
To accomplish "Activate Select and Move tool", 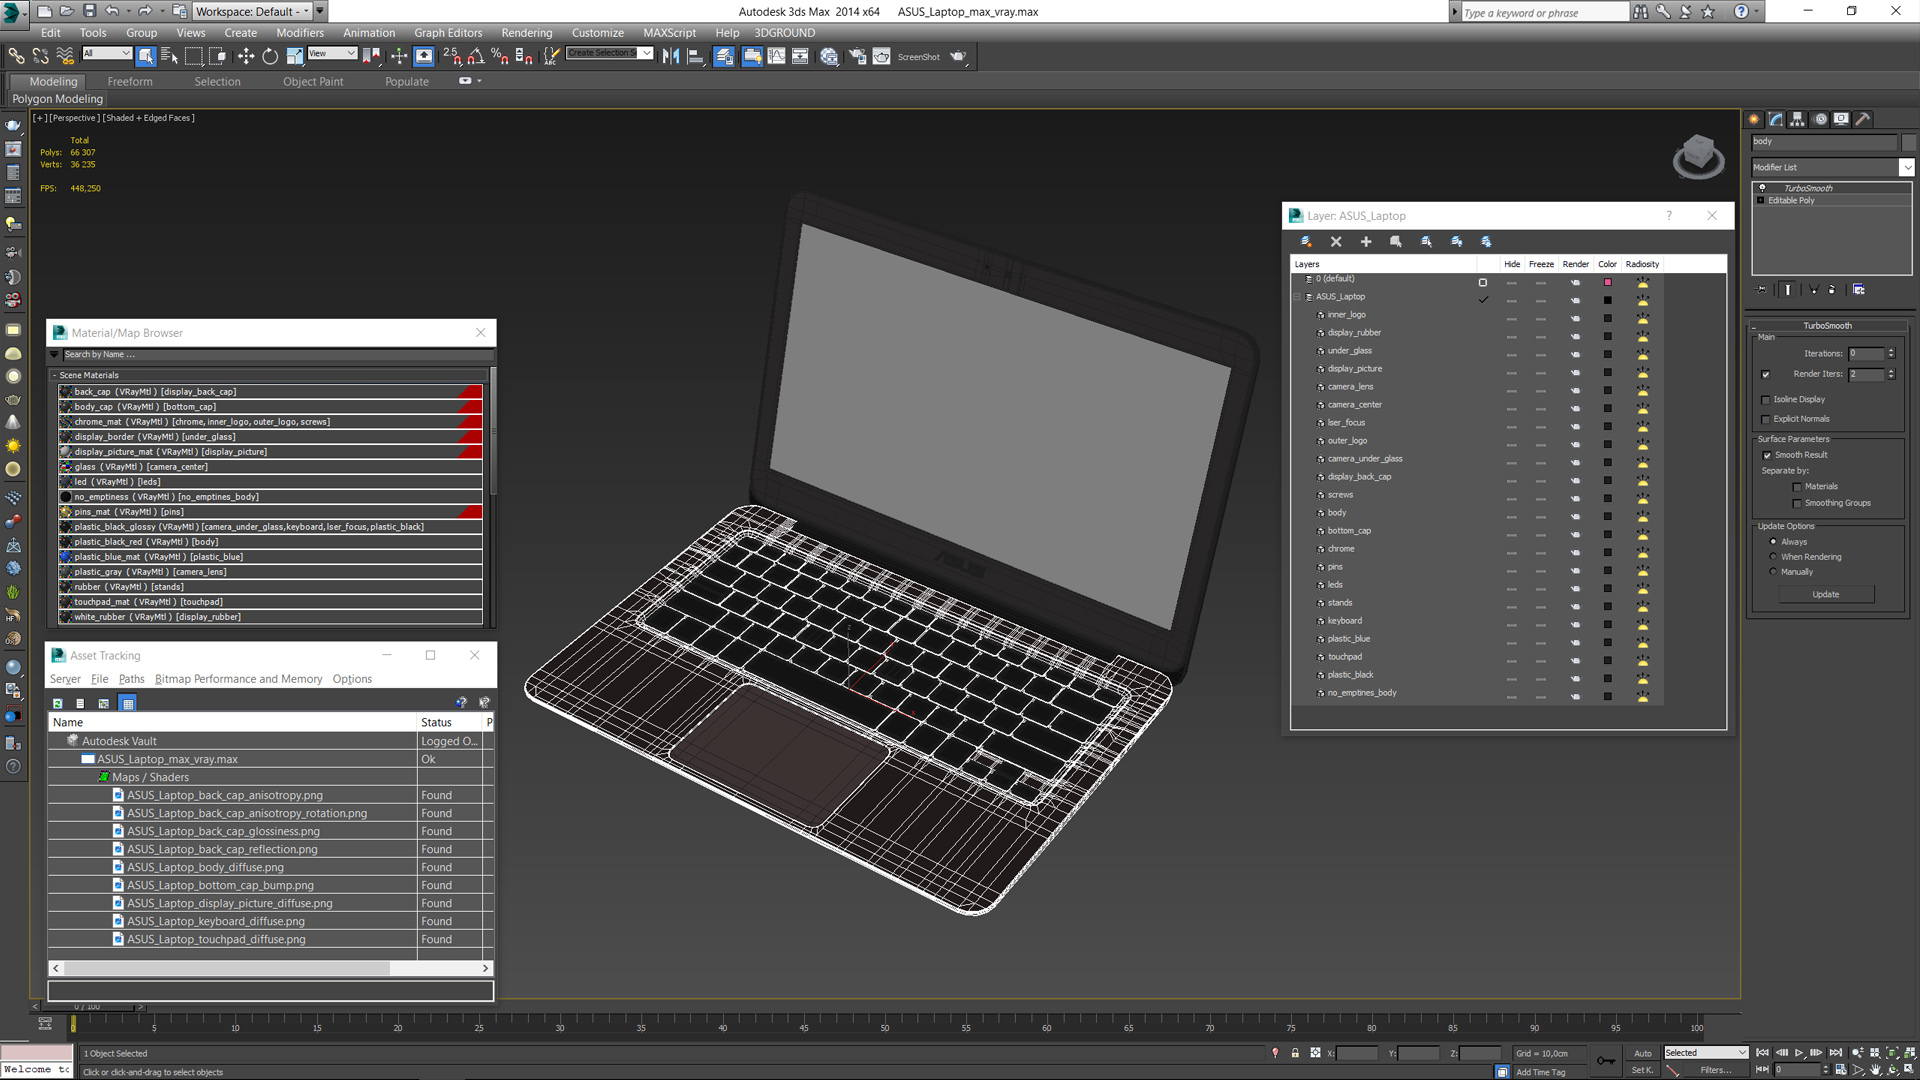I will [x=245, y=56].
